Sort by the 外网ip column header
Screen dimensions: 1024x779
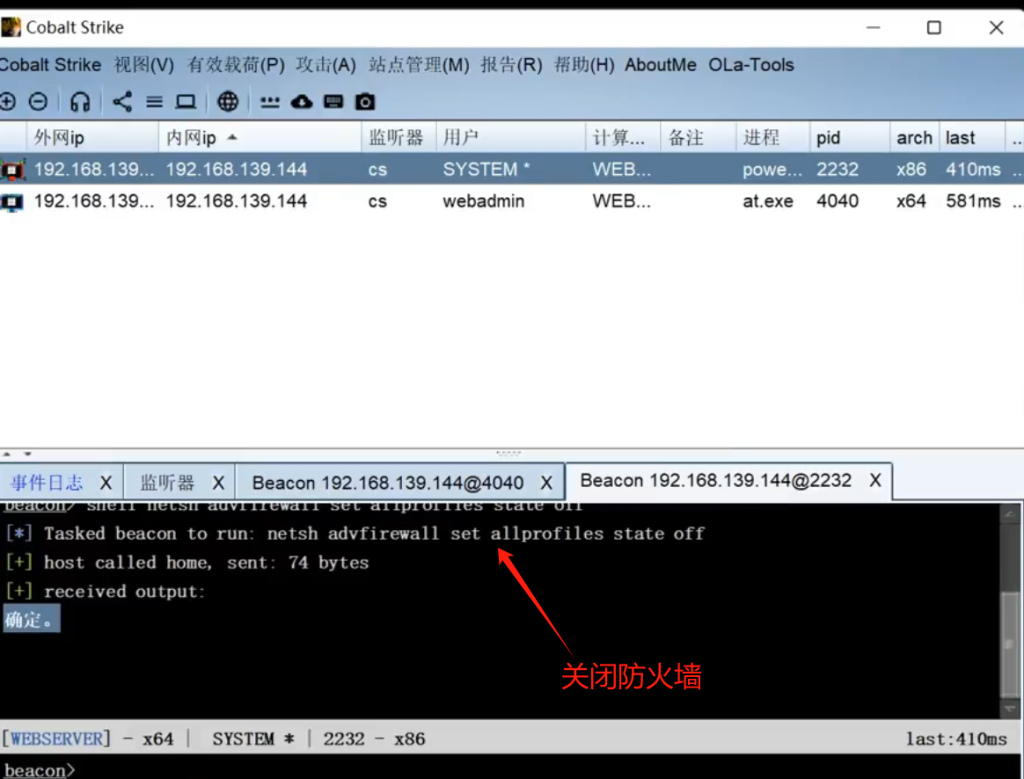[92, 138]
